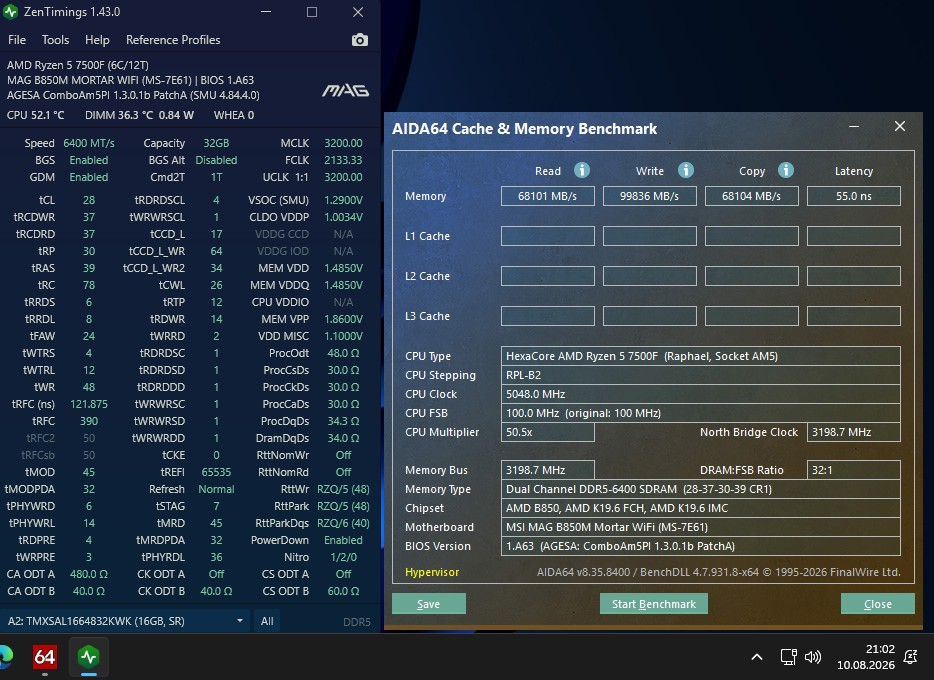The image size is (934, 680).
Task: Open the ZenTimings File menu
Action: pos(17,40)
